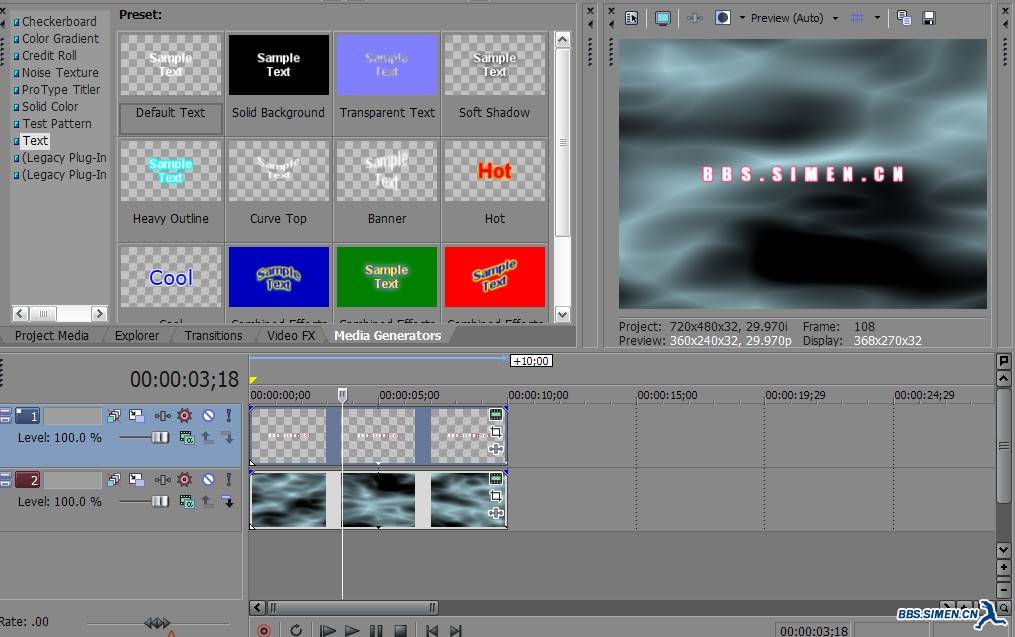Switch to Video FX tab
Screen dimensions: 1015x637
(x=291, y=335)
